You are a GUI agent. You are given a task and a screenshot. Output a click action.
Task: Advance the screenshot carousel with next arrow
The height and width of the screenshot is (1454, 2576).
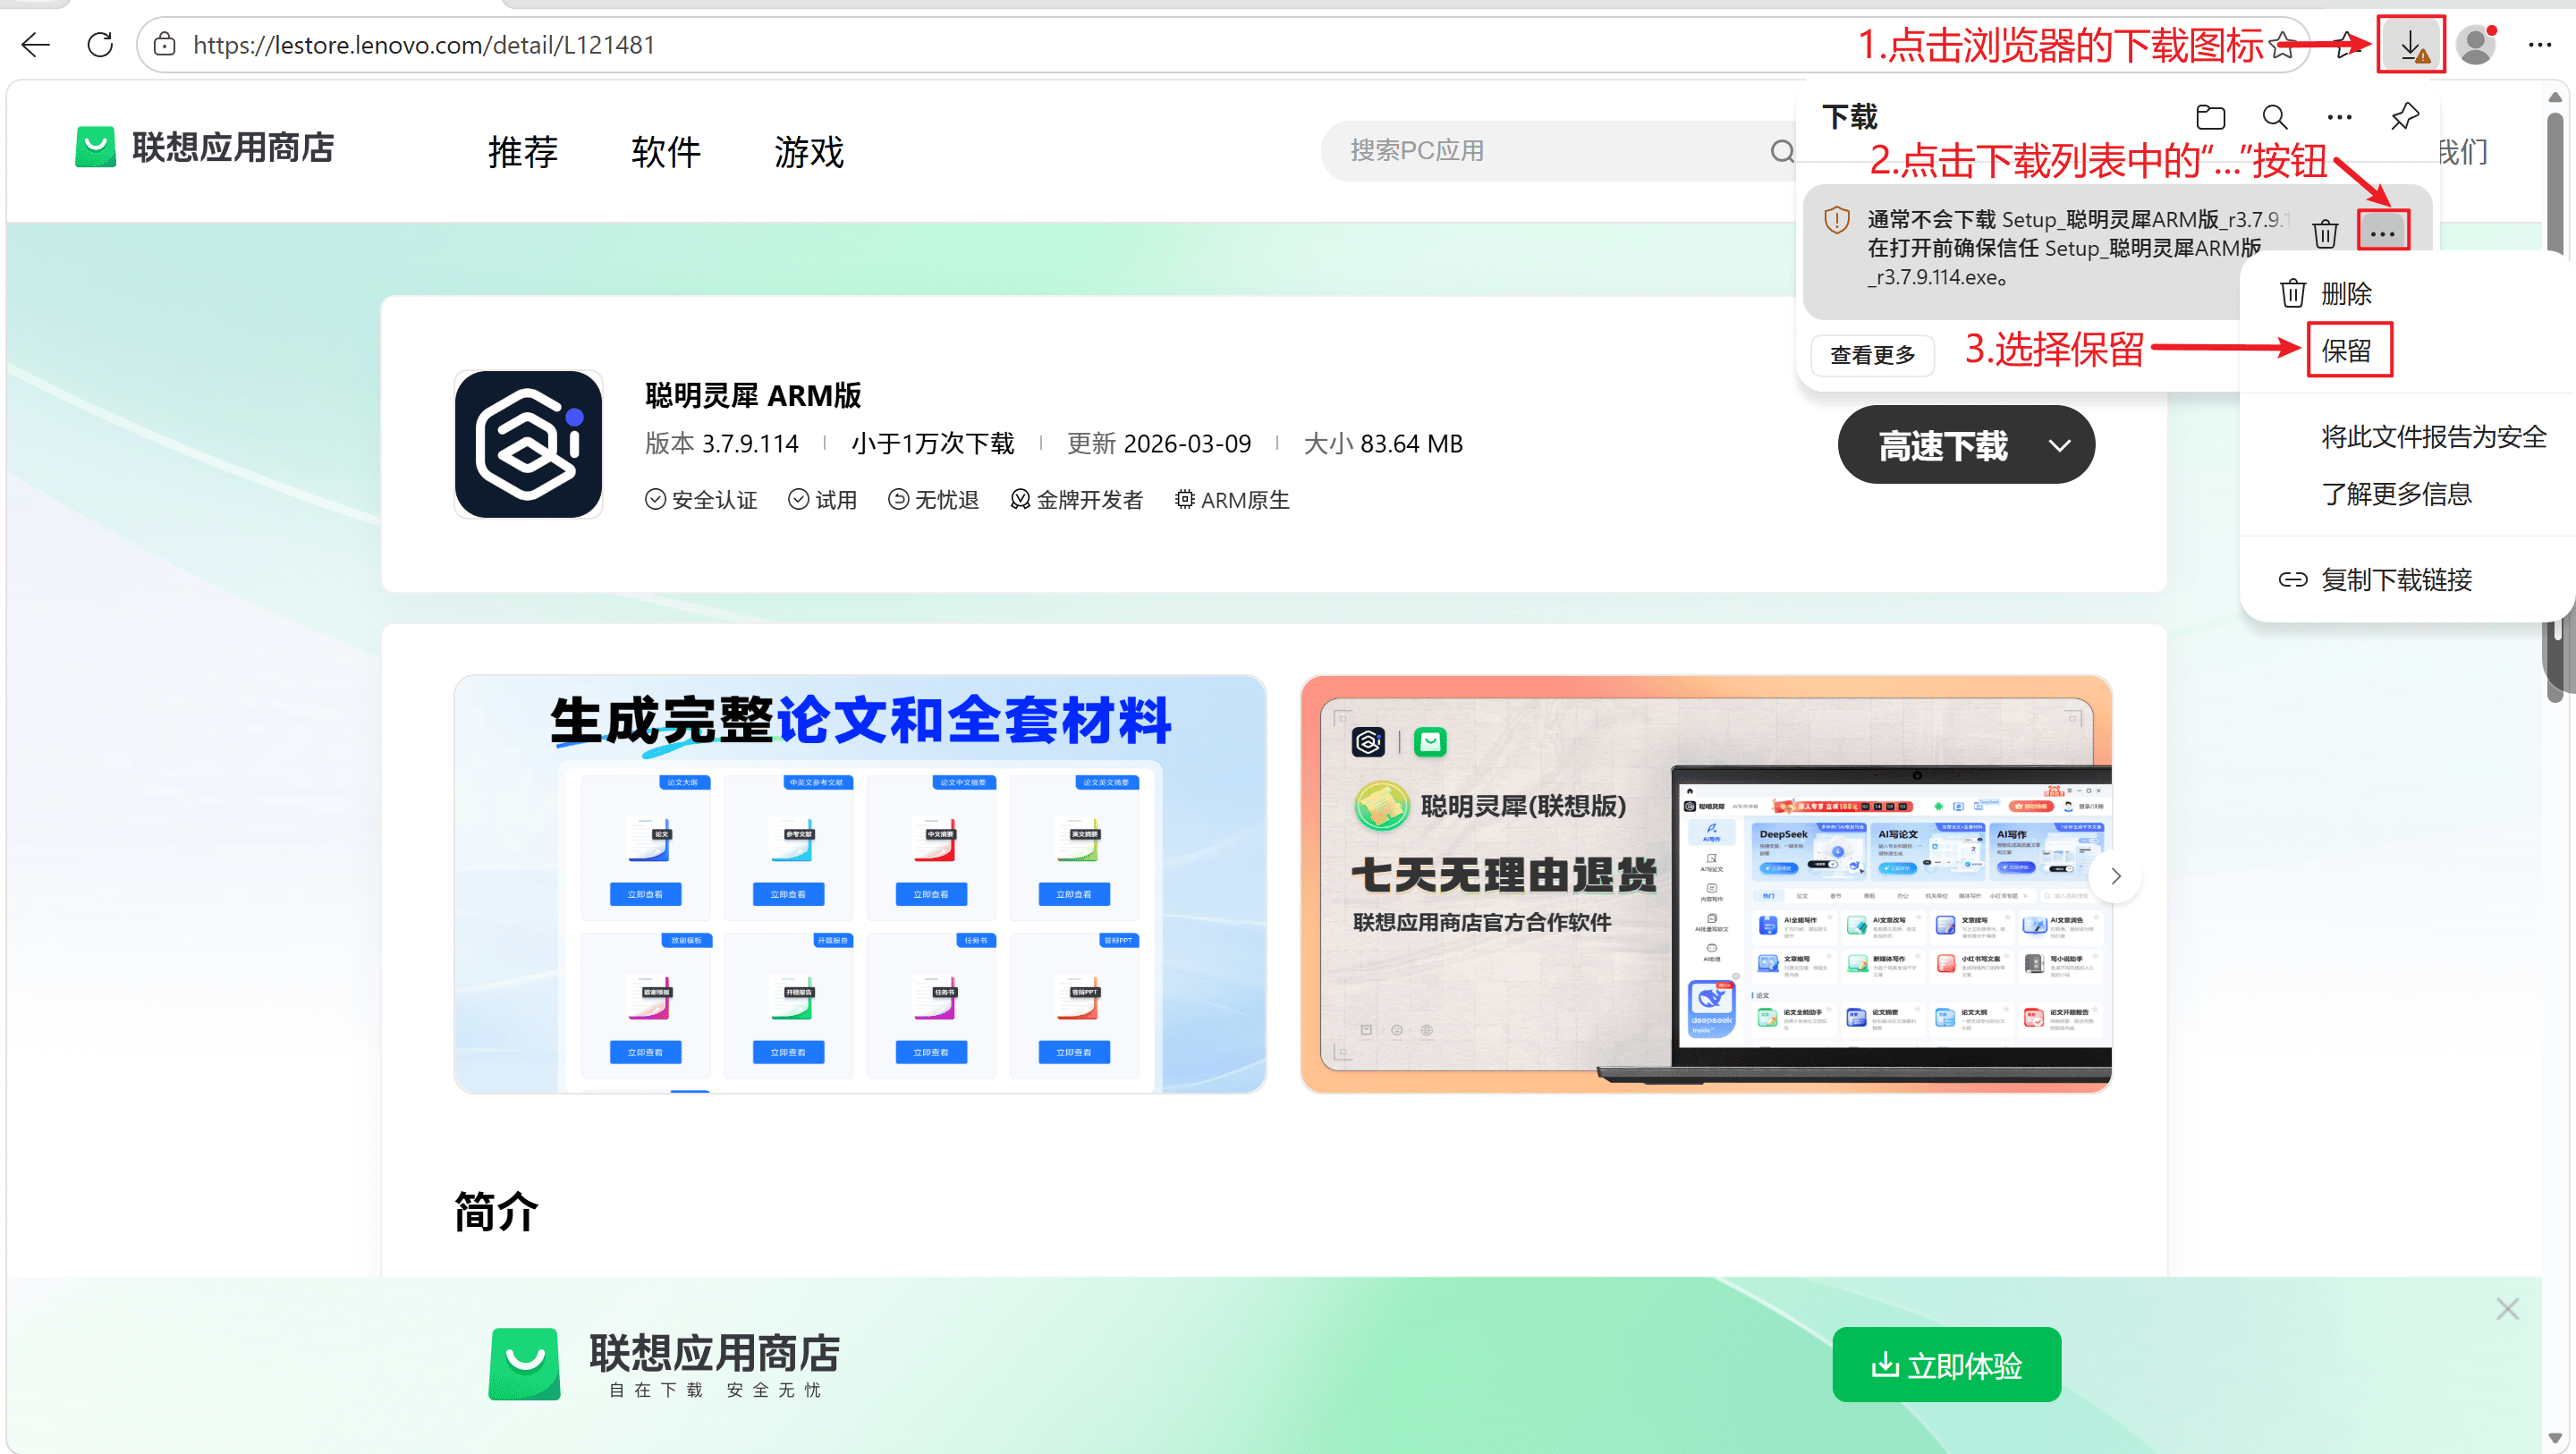2116,876
